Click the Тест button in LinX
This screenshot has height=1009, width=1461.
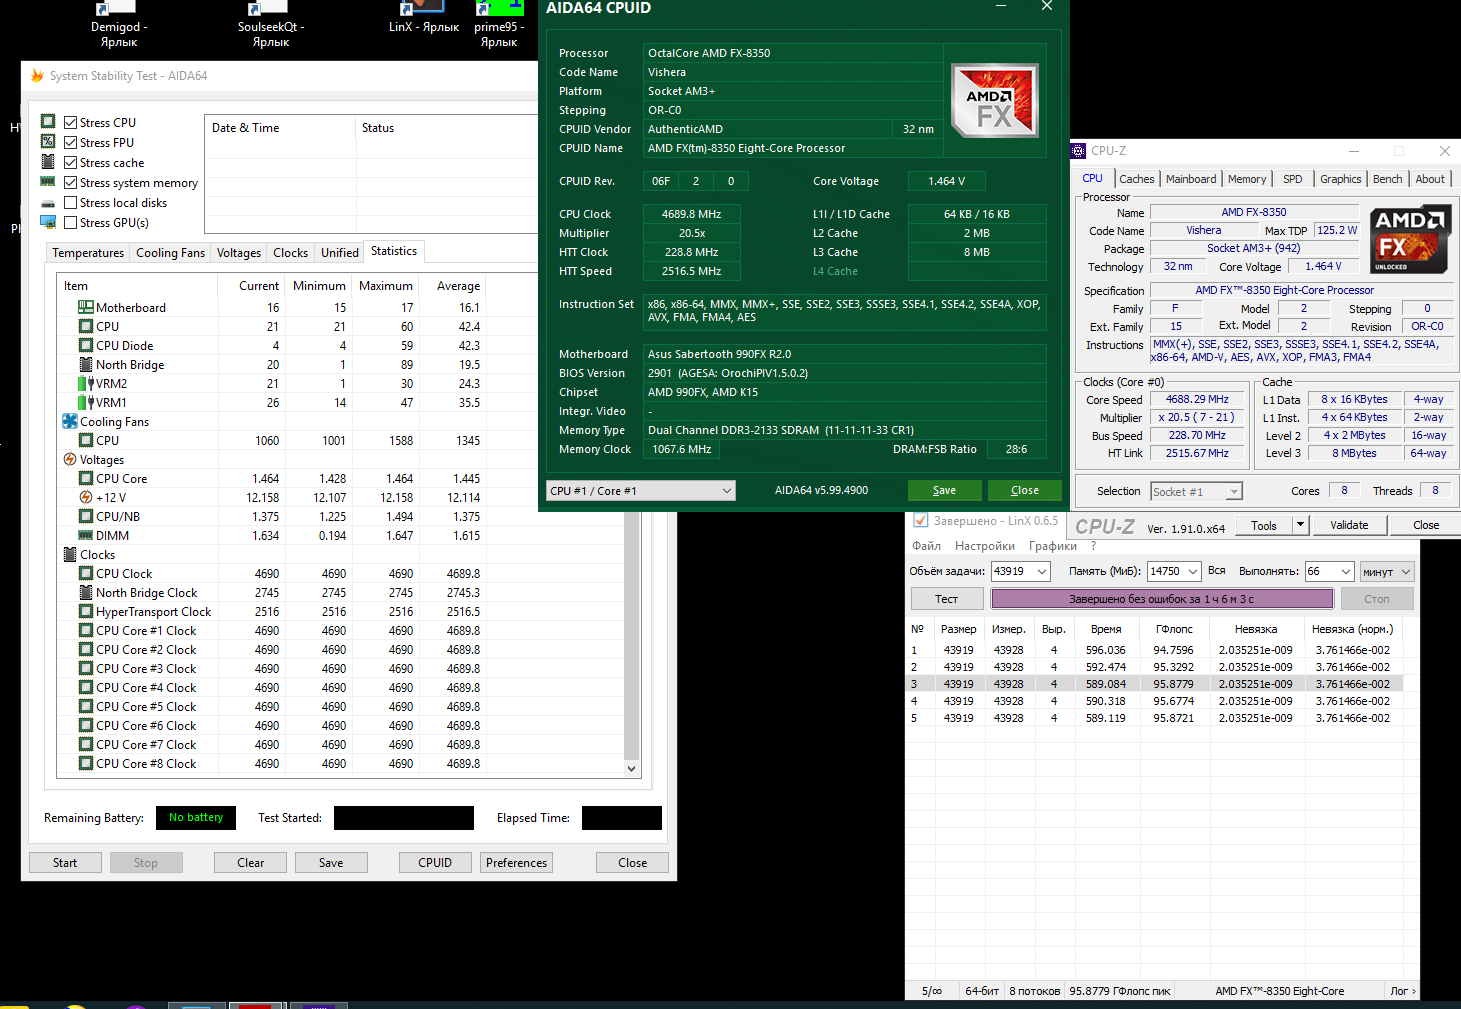click(947, 599)
